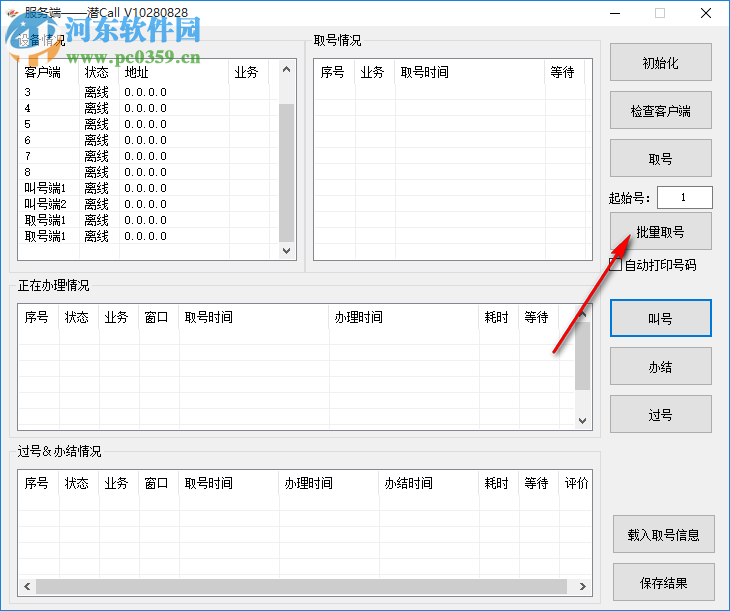This screenshot has width=730, height=611.
Task: Enable the 自动打印号码 checkbox
Action: point(616,265)
